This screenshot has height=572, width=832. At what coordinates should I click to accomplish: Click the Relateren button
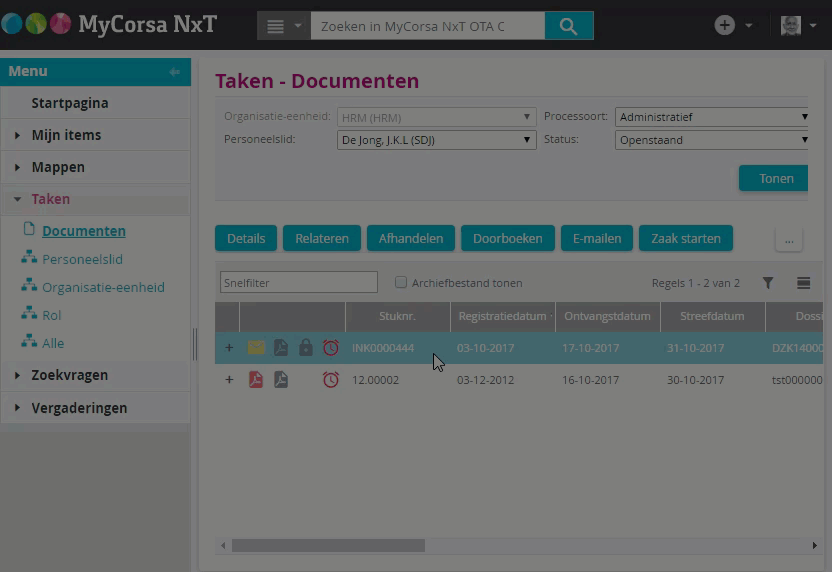(x=322, y=238)
